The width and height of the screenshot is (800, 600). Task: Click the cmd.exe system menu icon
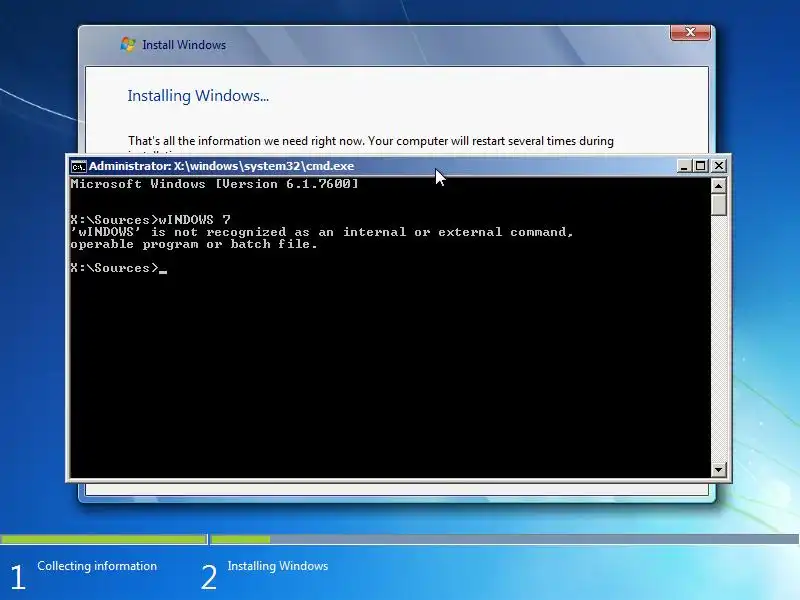79,166
